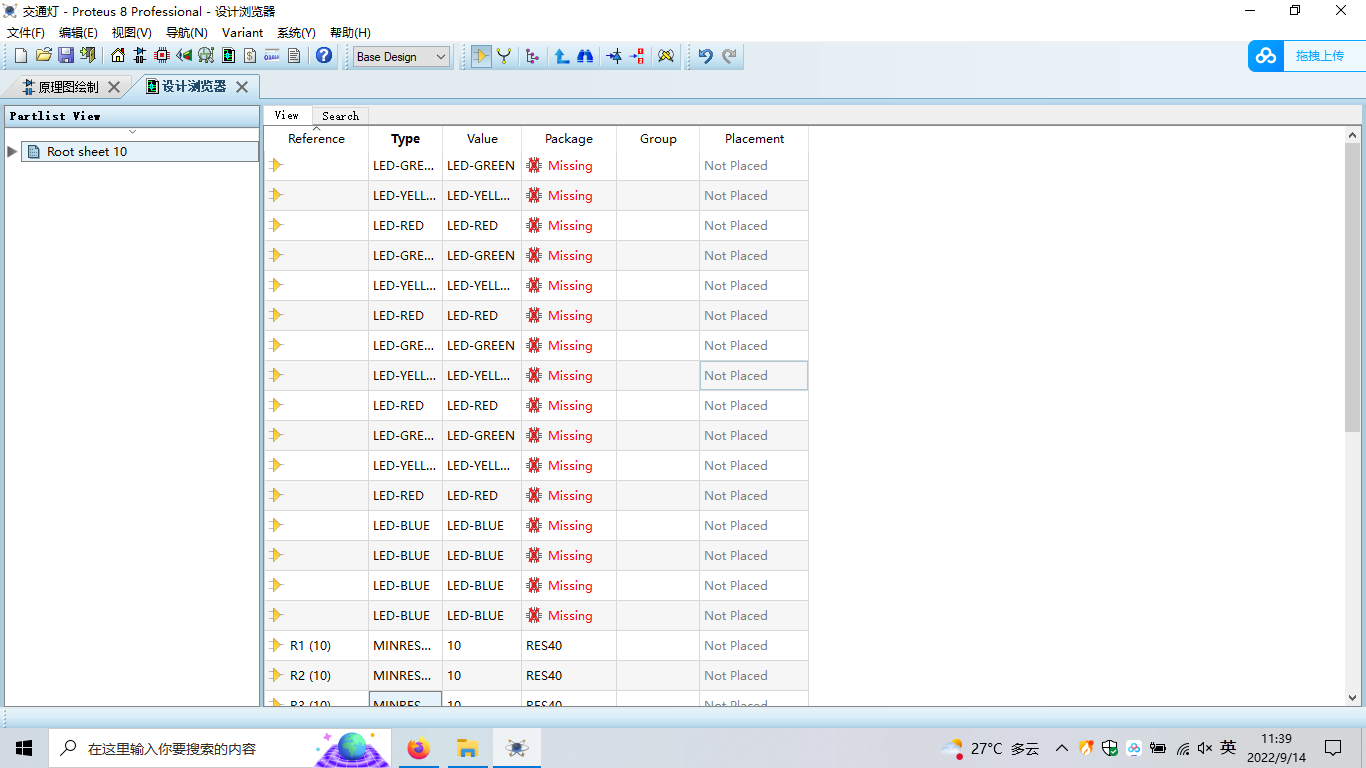Image resolution: width=1366 pixels, height=768 pixels.
Task: Open the Source Code toolbar icon
Action: (x=272, y=56)
